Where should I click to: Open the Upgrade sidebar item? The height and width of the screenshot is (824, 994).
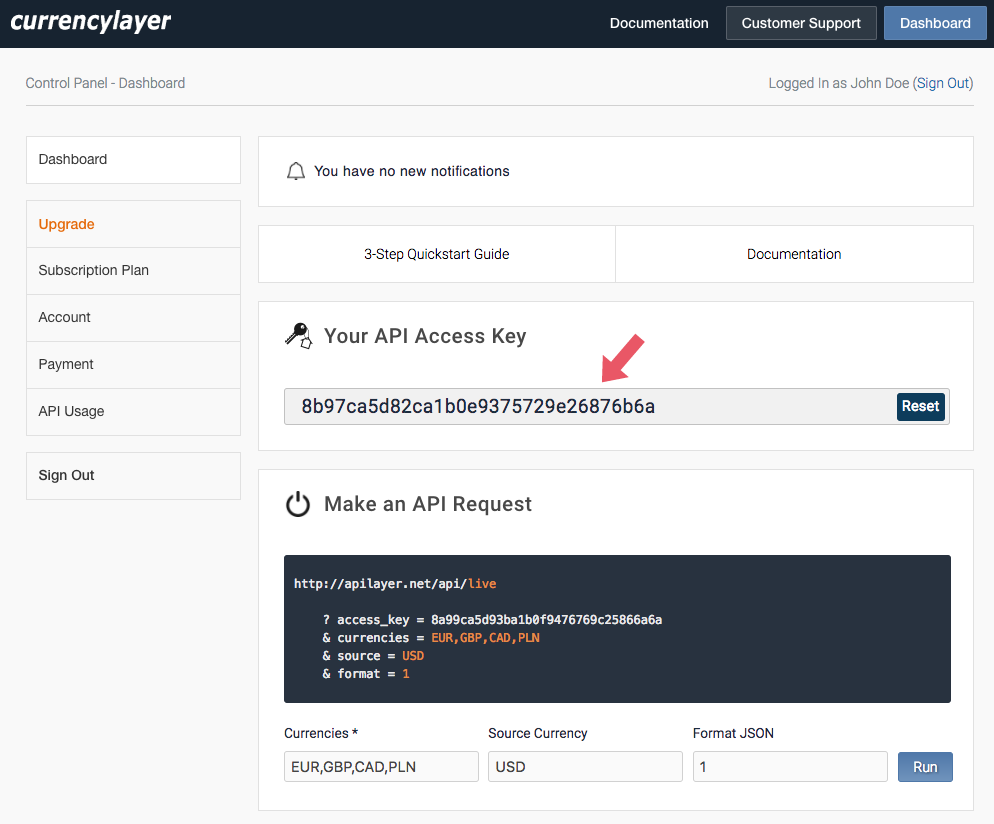133,224
